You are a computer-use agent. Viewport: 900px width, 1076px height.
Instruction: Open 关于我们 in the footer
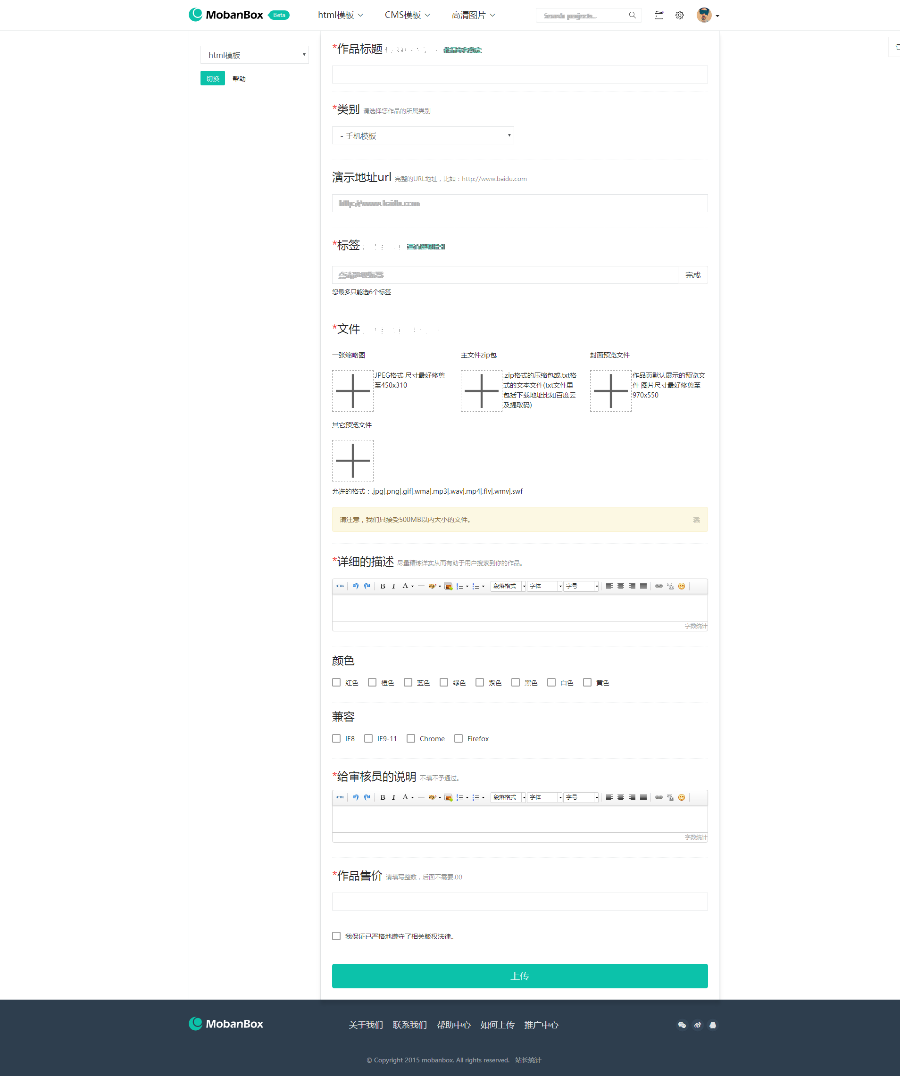(366, 1025)
